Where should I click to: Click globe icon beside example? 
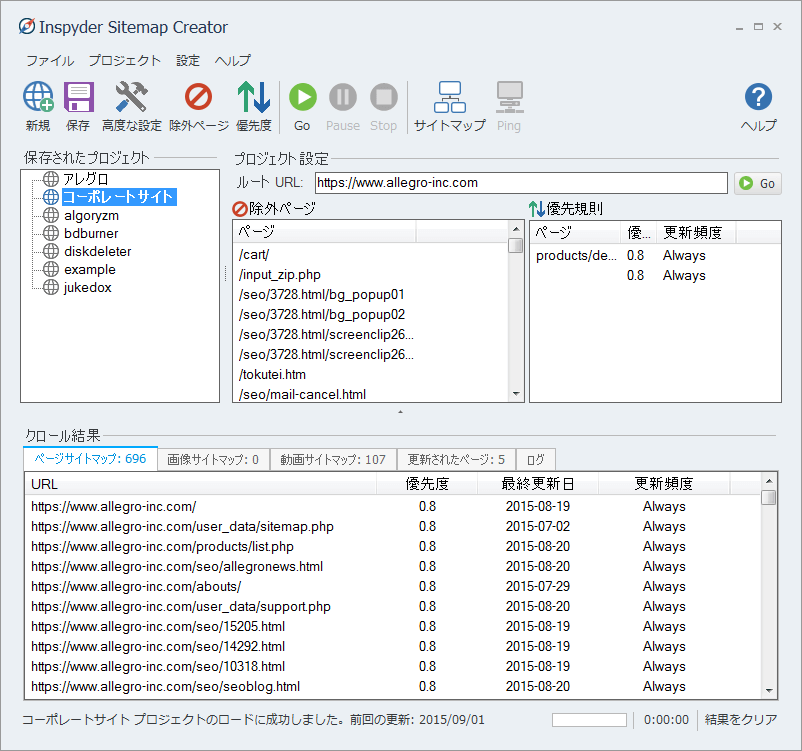click(51, 269)
